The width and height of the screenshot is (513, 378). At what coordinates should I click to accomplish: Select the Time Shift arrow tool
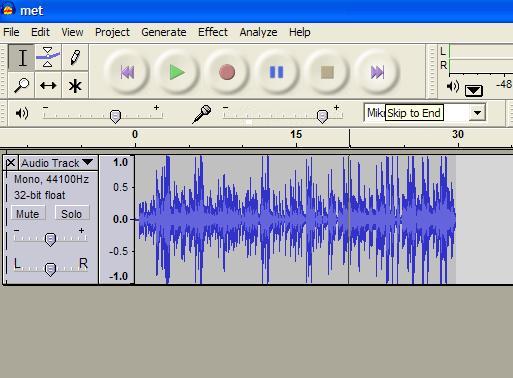click(x=48, y=85)
